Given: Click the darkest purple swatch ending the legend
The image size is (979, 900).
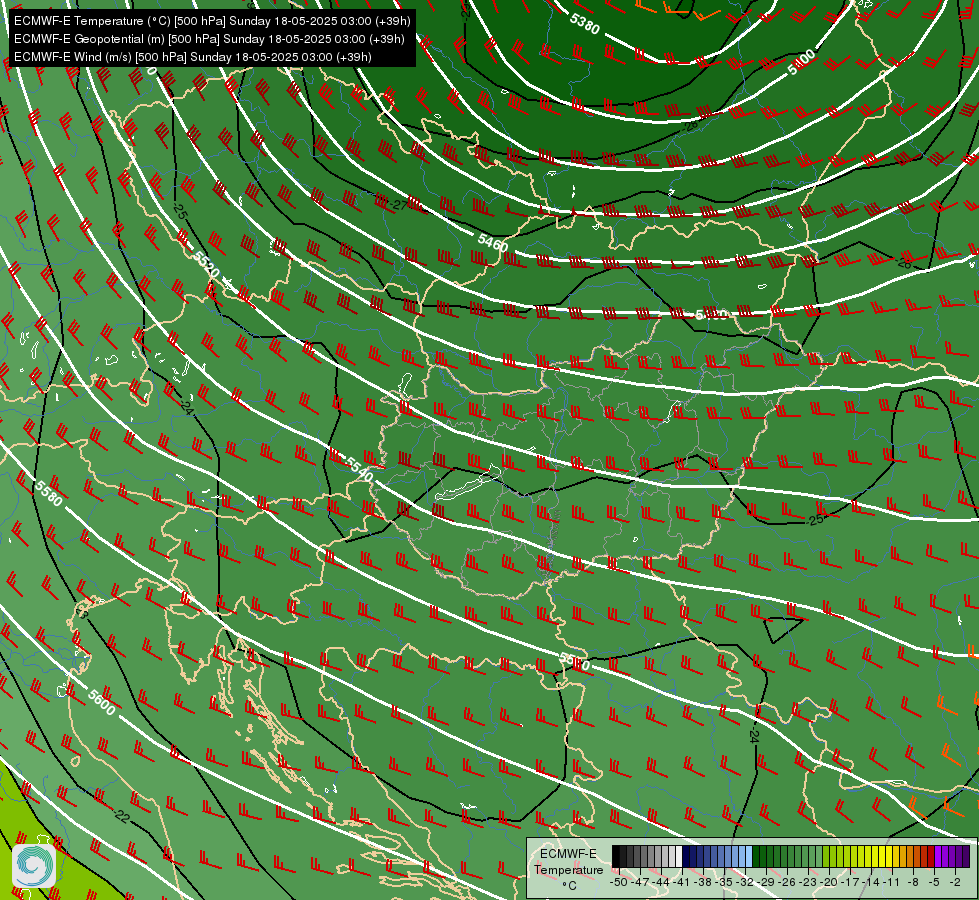Looking at the screenshot, I should [x=966, y=857].
